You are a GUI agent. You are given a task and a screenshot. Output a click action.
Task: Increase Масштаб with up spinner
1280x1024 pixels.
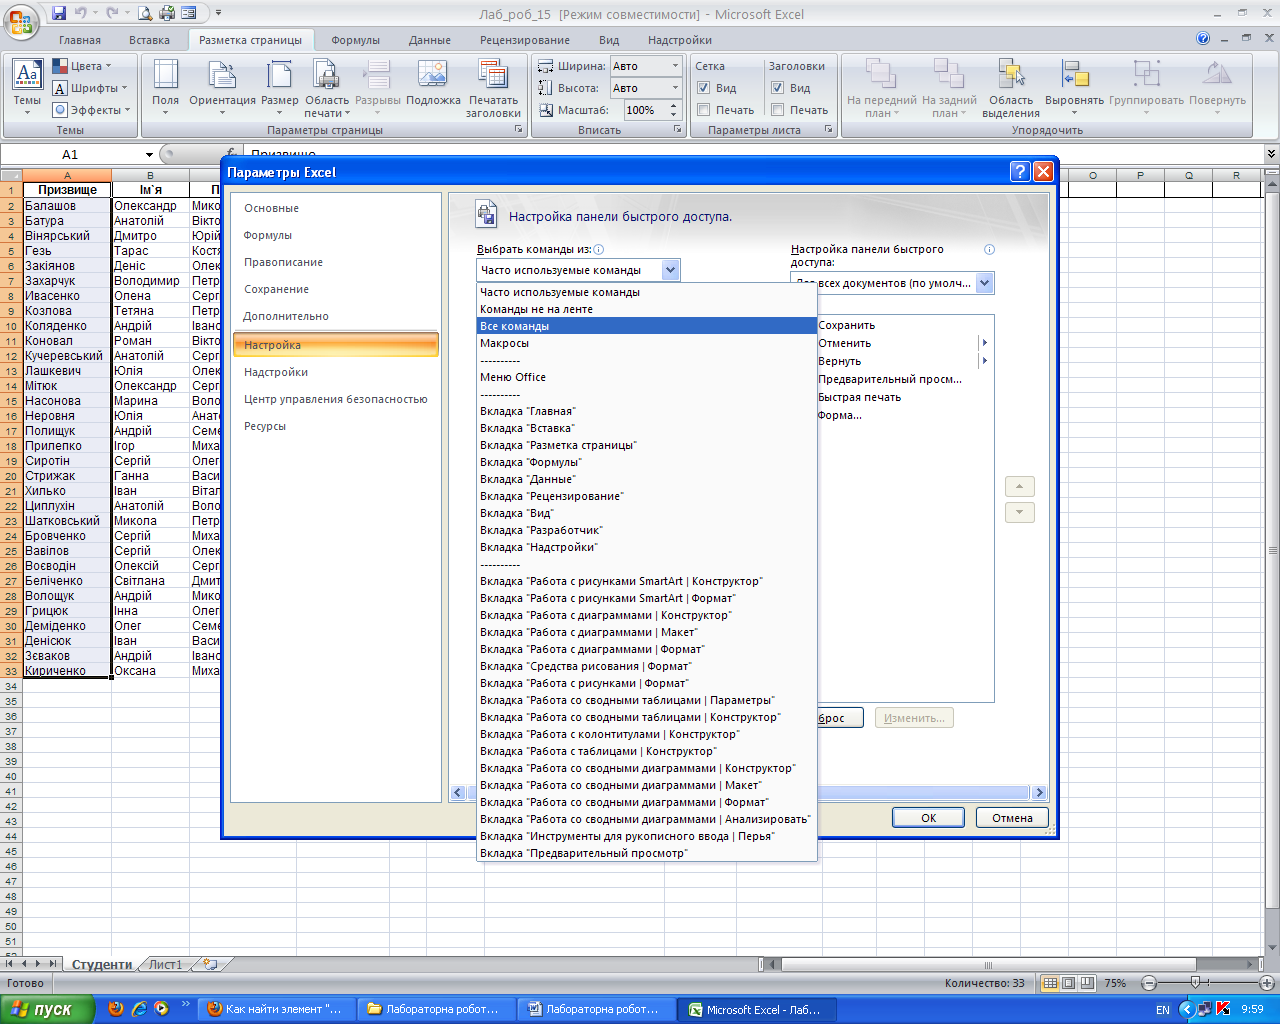[x=674, y=105]
